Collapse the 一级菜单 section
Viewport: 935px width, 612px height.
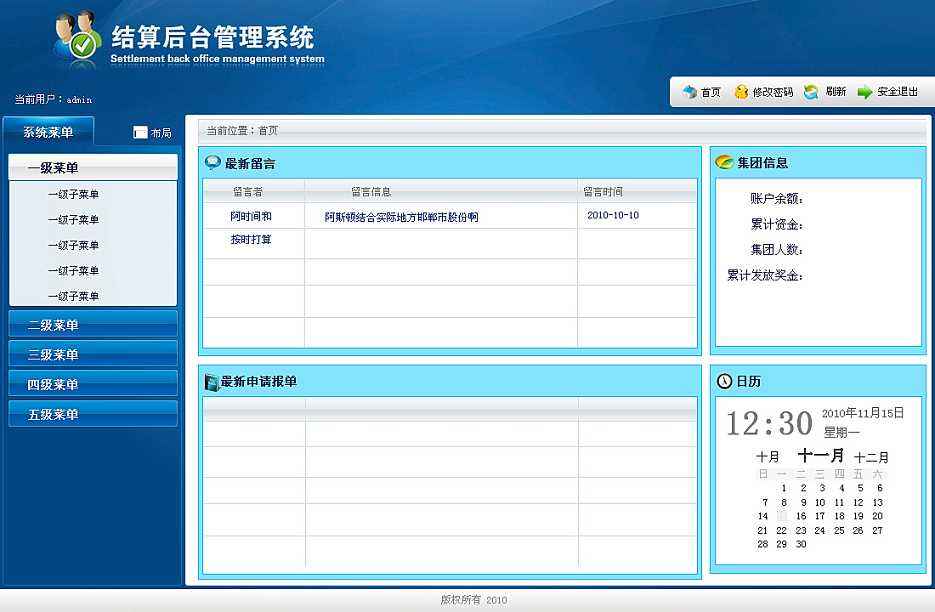click(x=92, y=168)
